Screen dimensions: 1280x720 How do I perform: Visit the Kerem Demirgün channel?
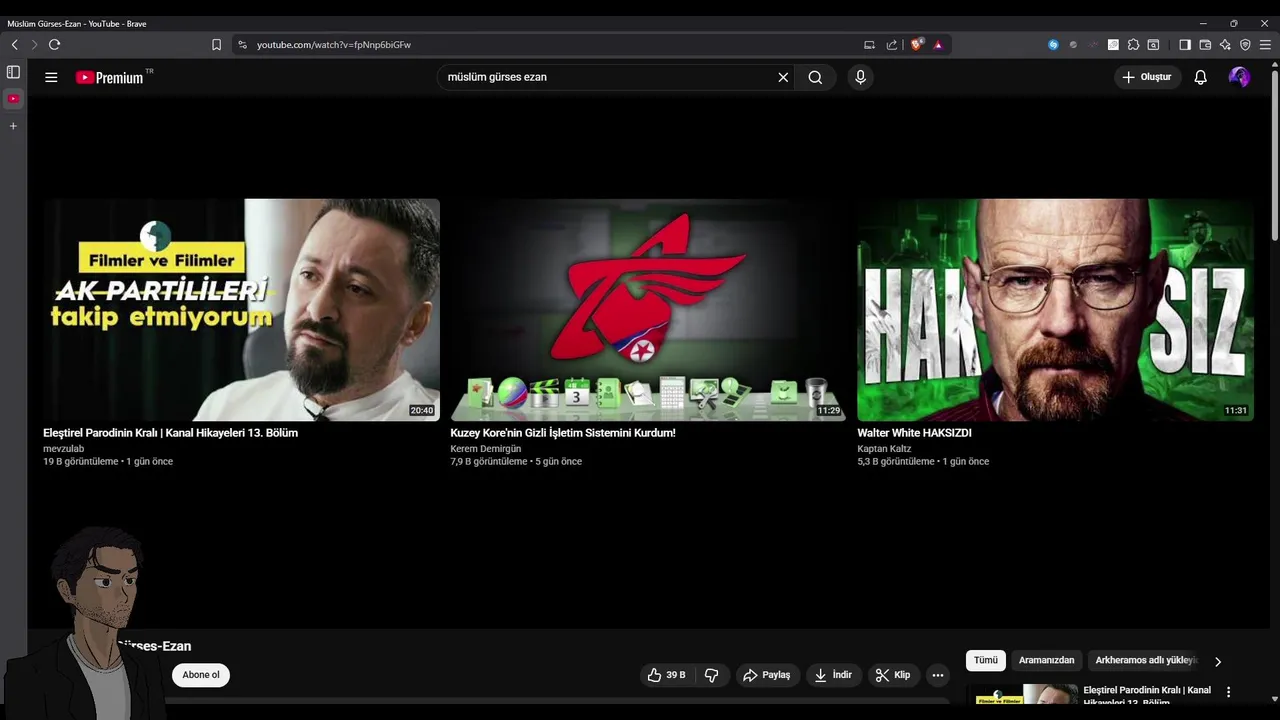click(x=485, y=449)
